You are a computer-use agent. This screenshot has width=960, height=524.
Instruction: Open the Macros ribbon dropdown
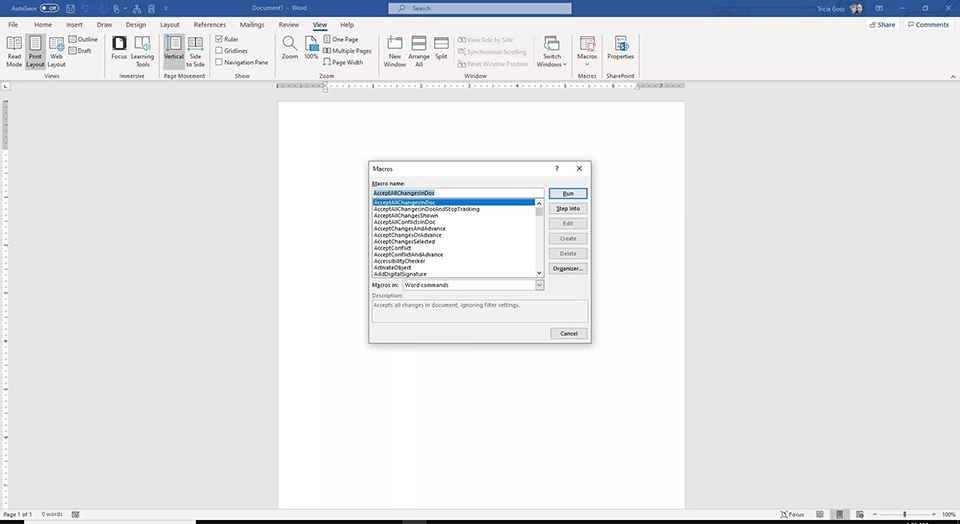click(587, 51)
